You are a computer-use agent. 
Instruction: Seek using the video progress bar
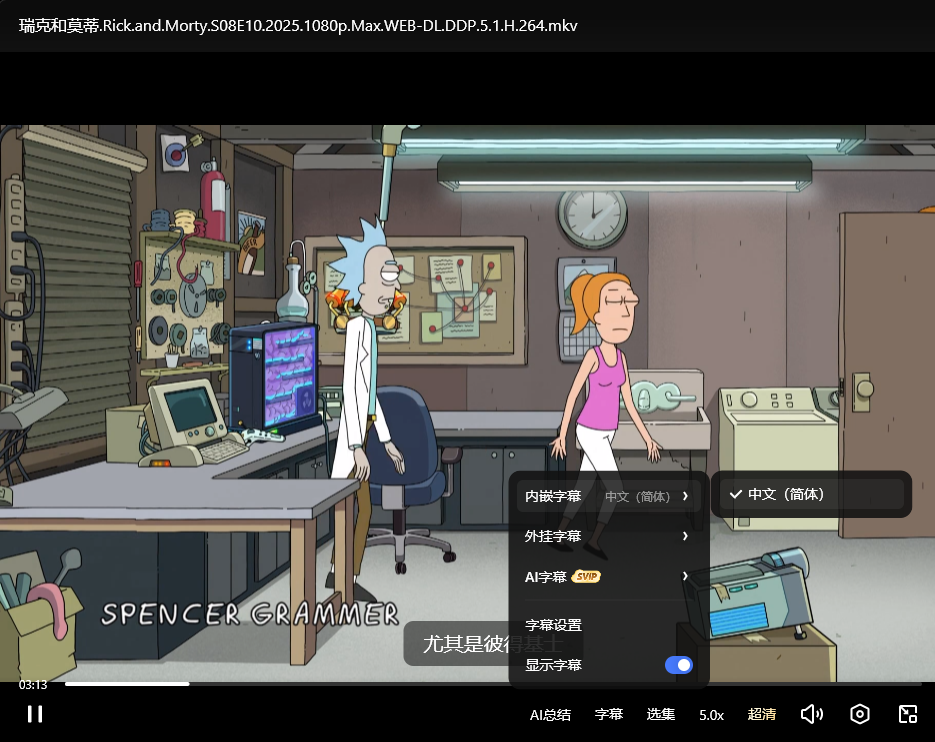(493, 684)
